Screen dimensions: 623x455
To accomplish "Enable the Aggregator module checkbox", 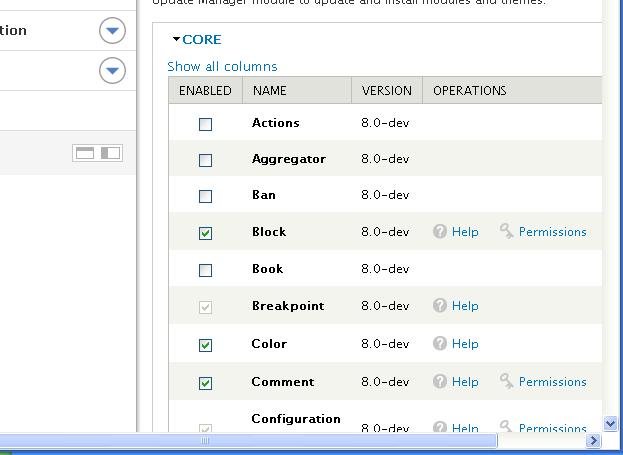I will tap(205, 160).
